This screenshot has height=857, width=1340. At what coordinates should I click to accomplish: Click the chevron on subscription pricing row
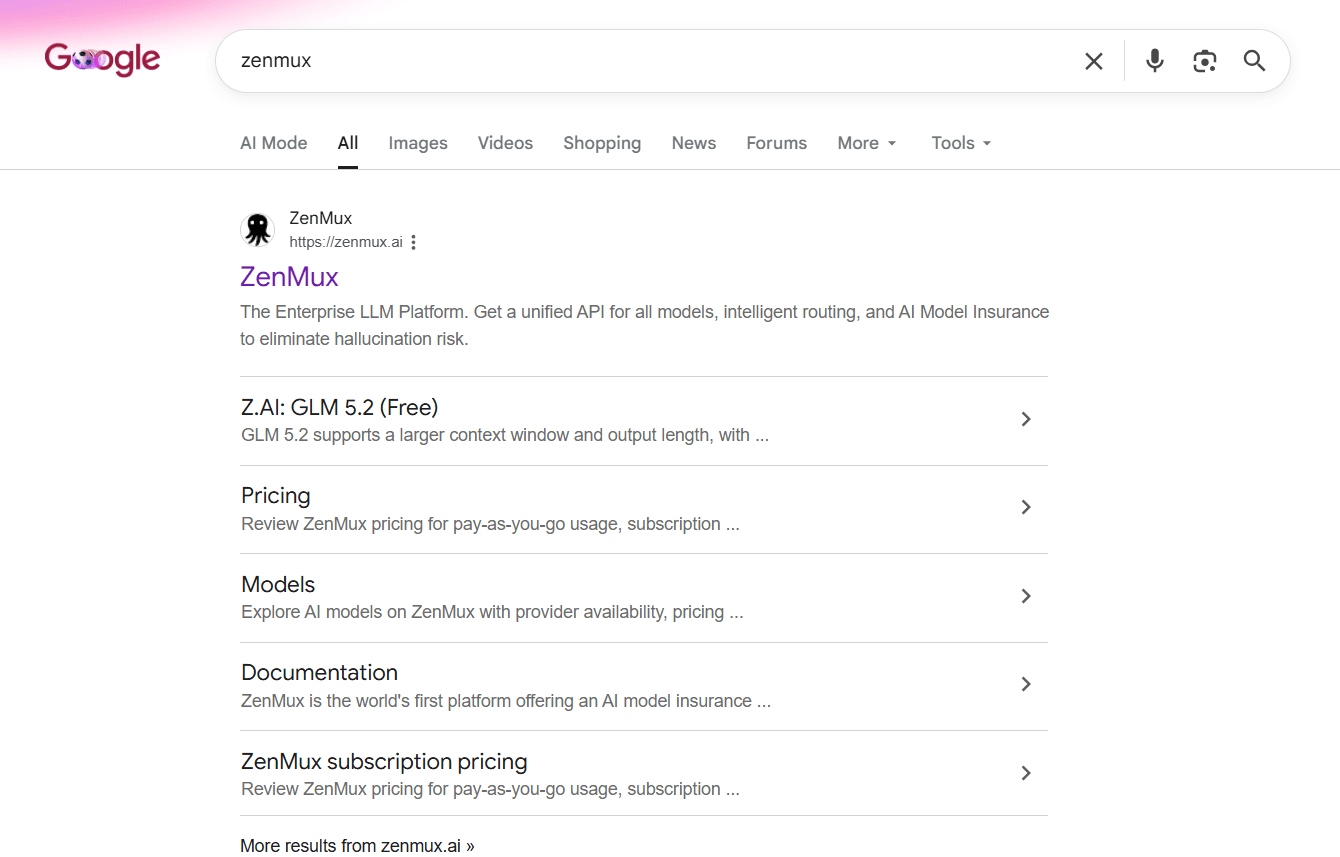click(1025, 773)
